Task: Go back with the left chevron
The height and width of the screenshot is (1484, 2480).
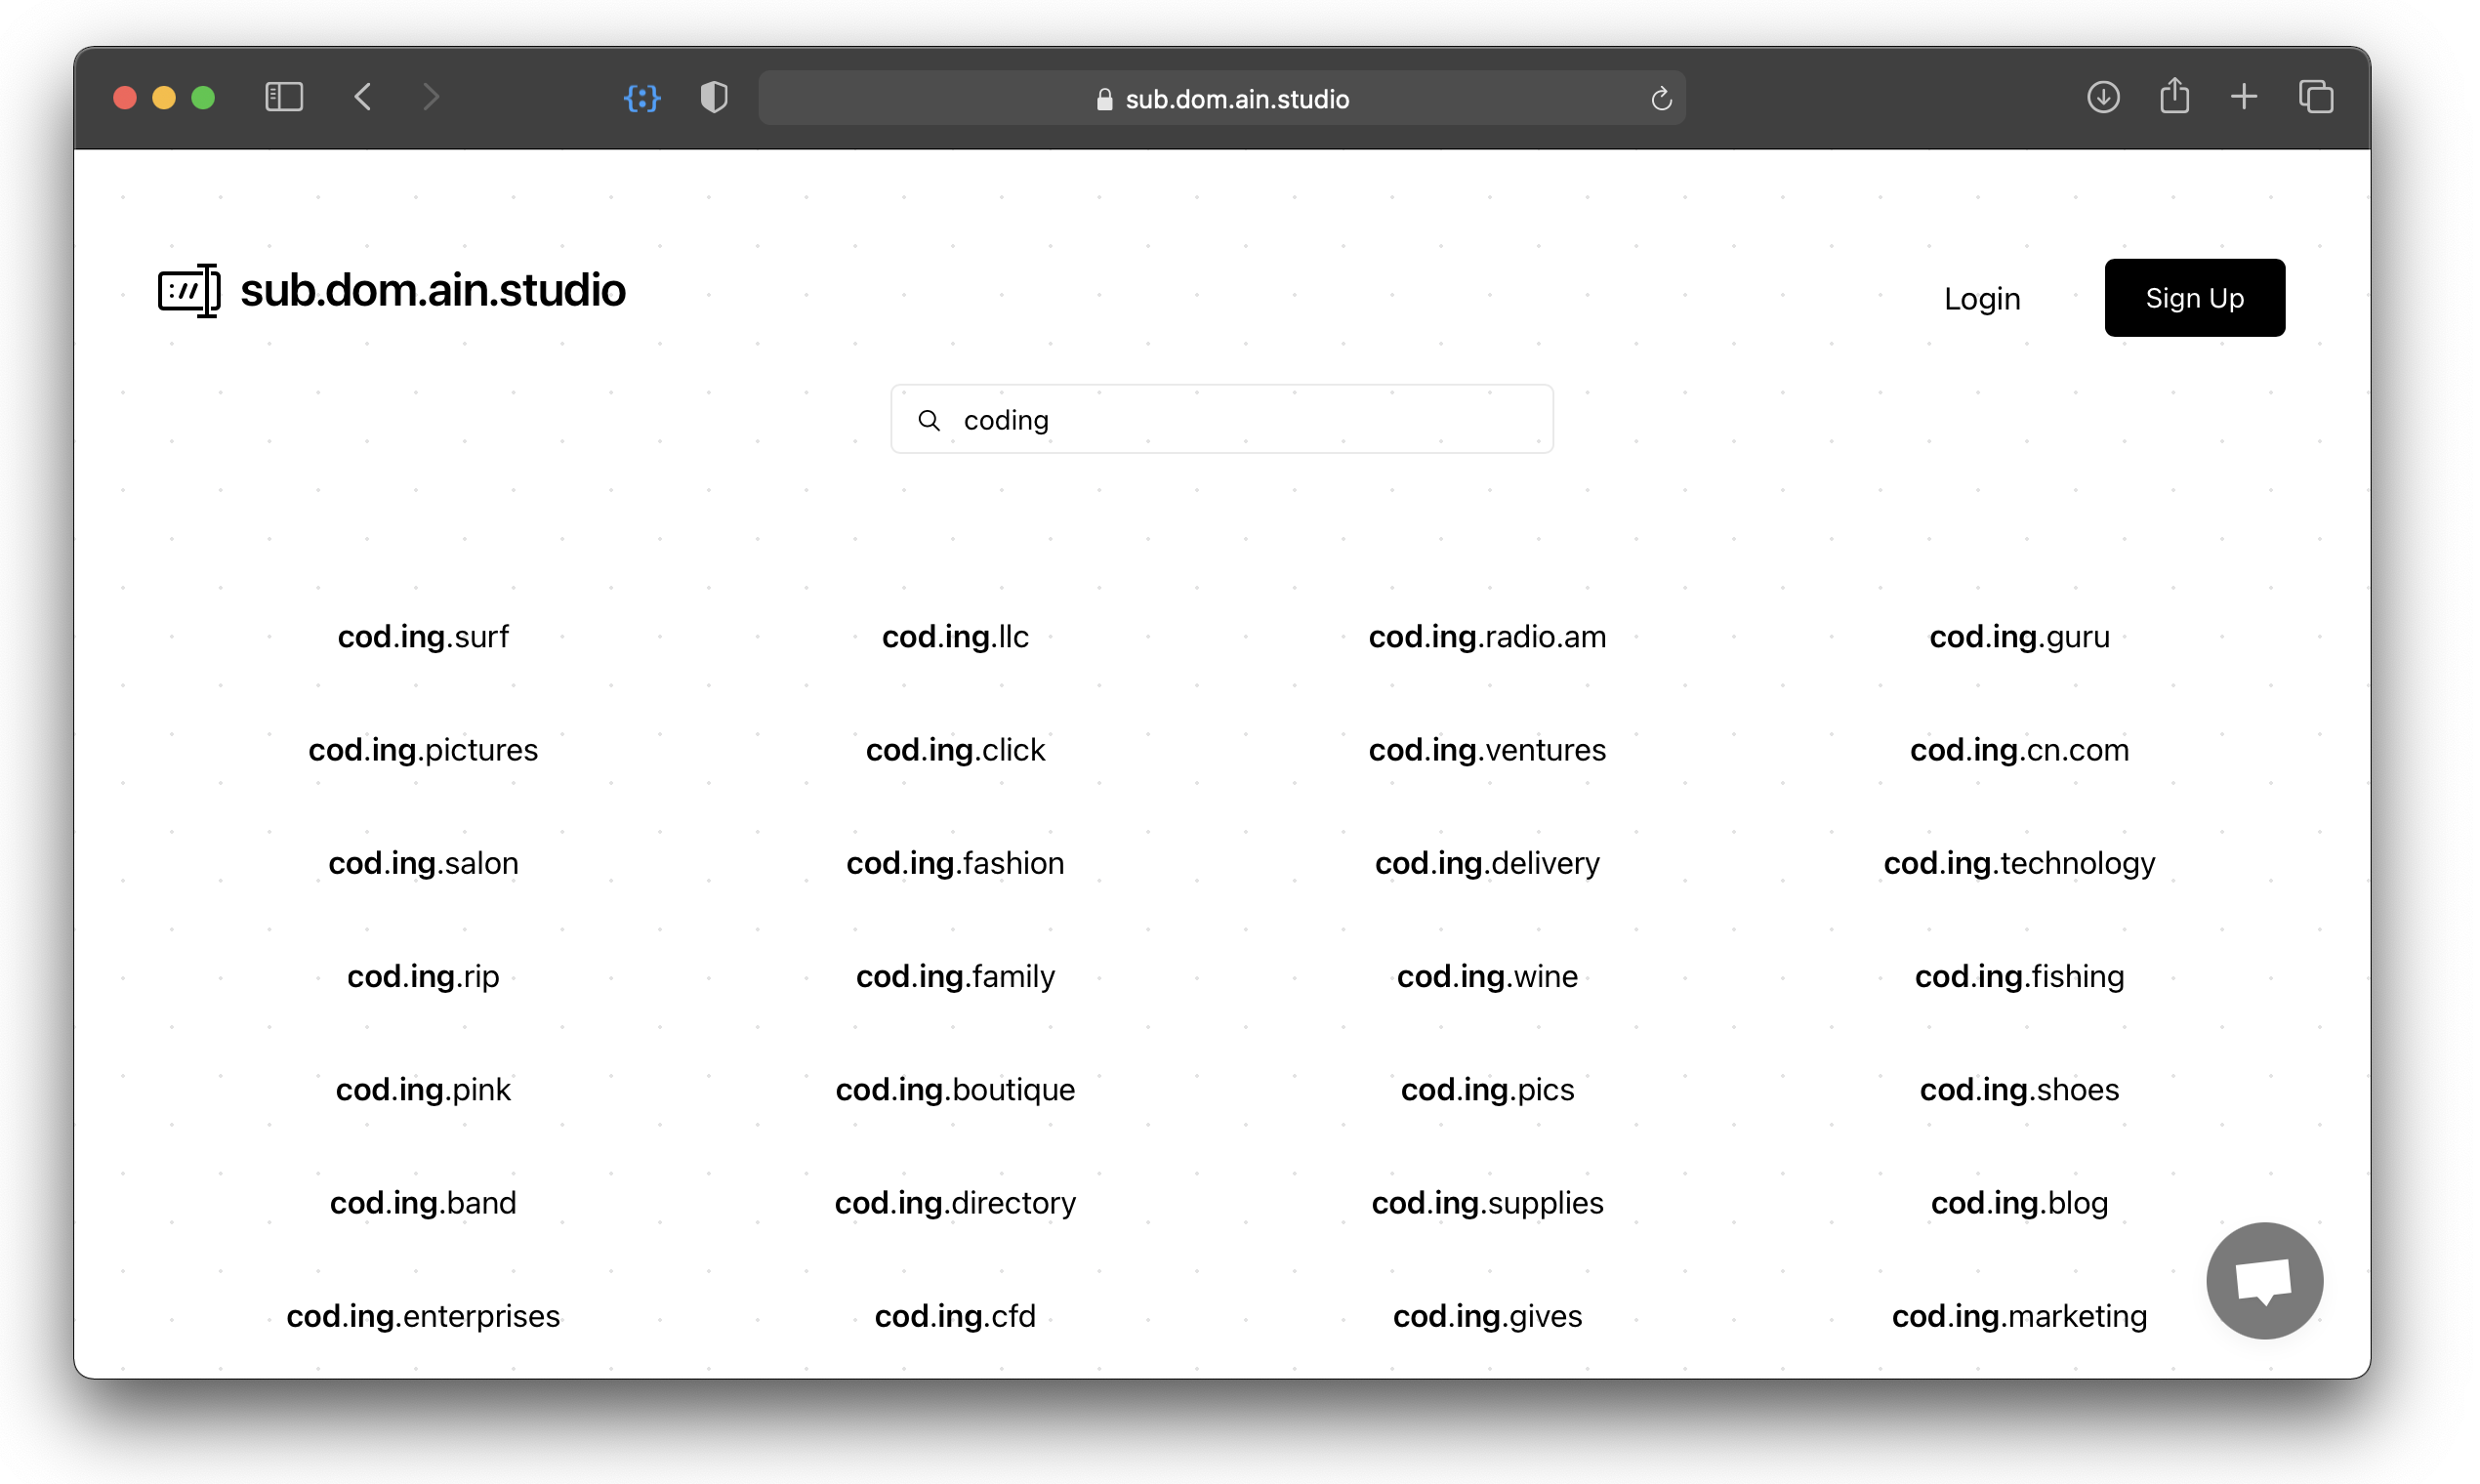Action: click(x=363, y=97)
